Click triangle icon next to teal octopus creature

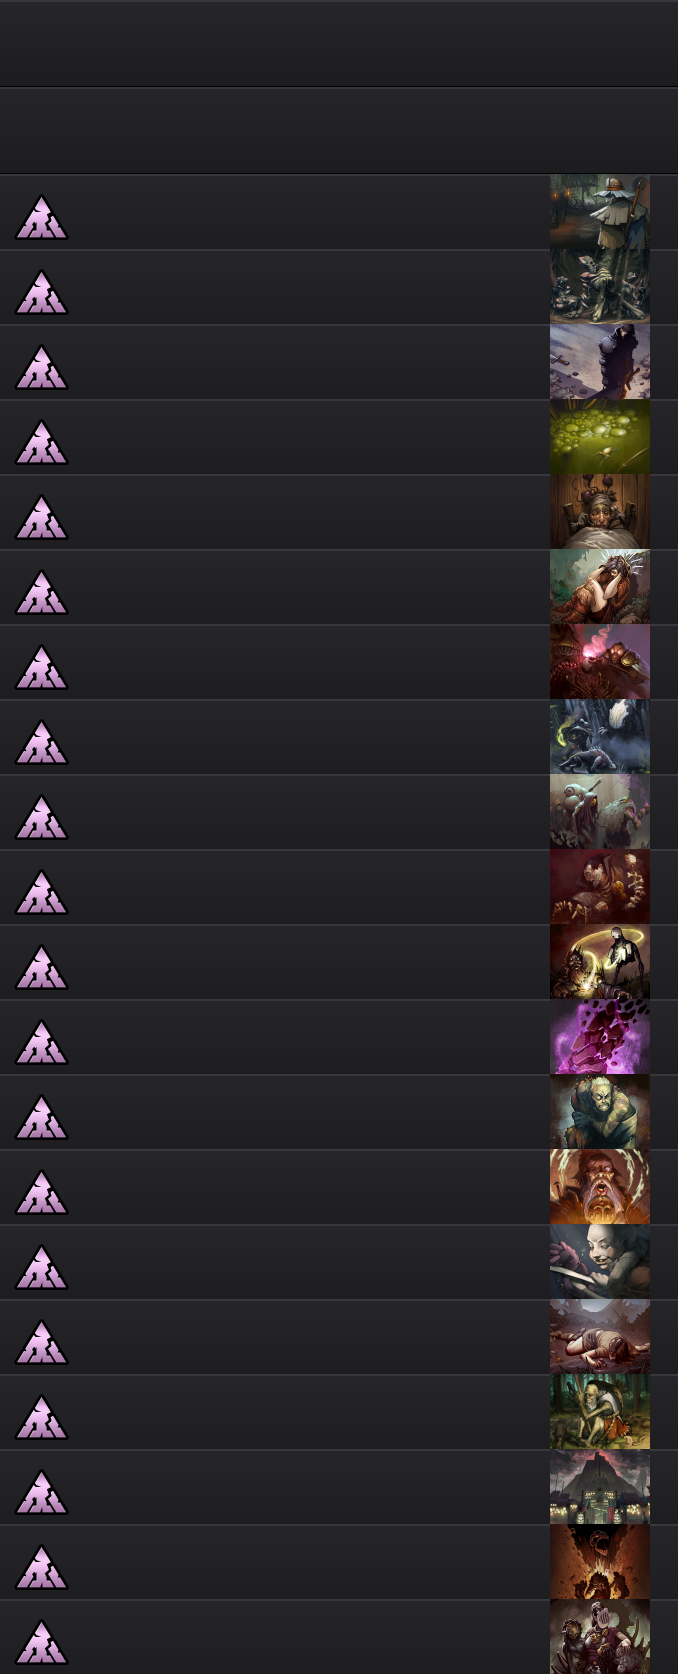(41, 818)
